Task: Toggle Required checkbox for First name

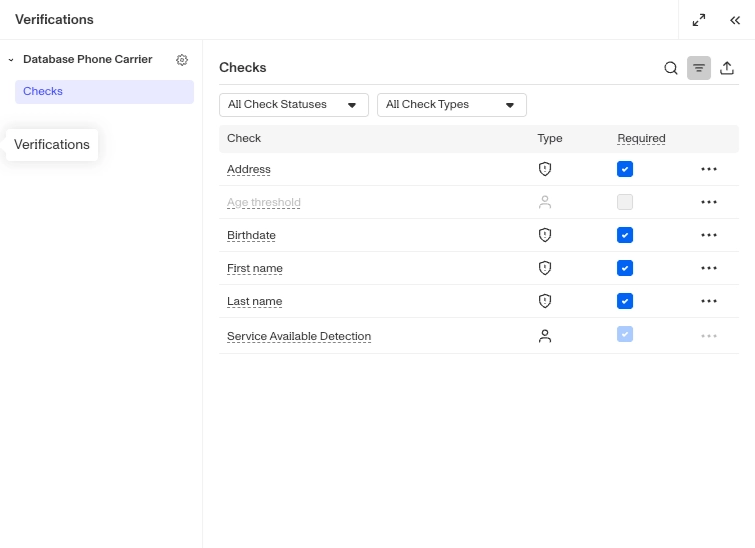Action: 625,268
